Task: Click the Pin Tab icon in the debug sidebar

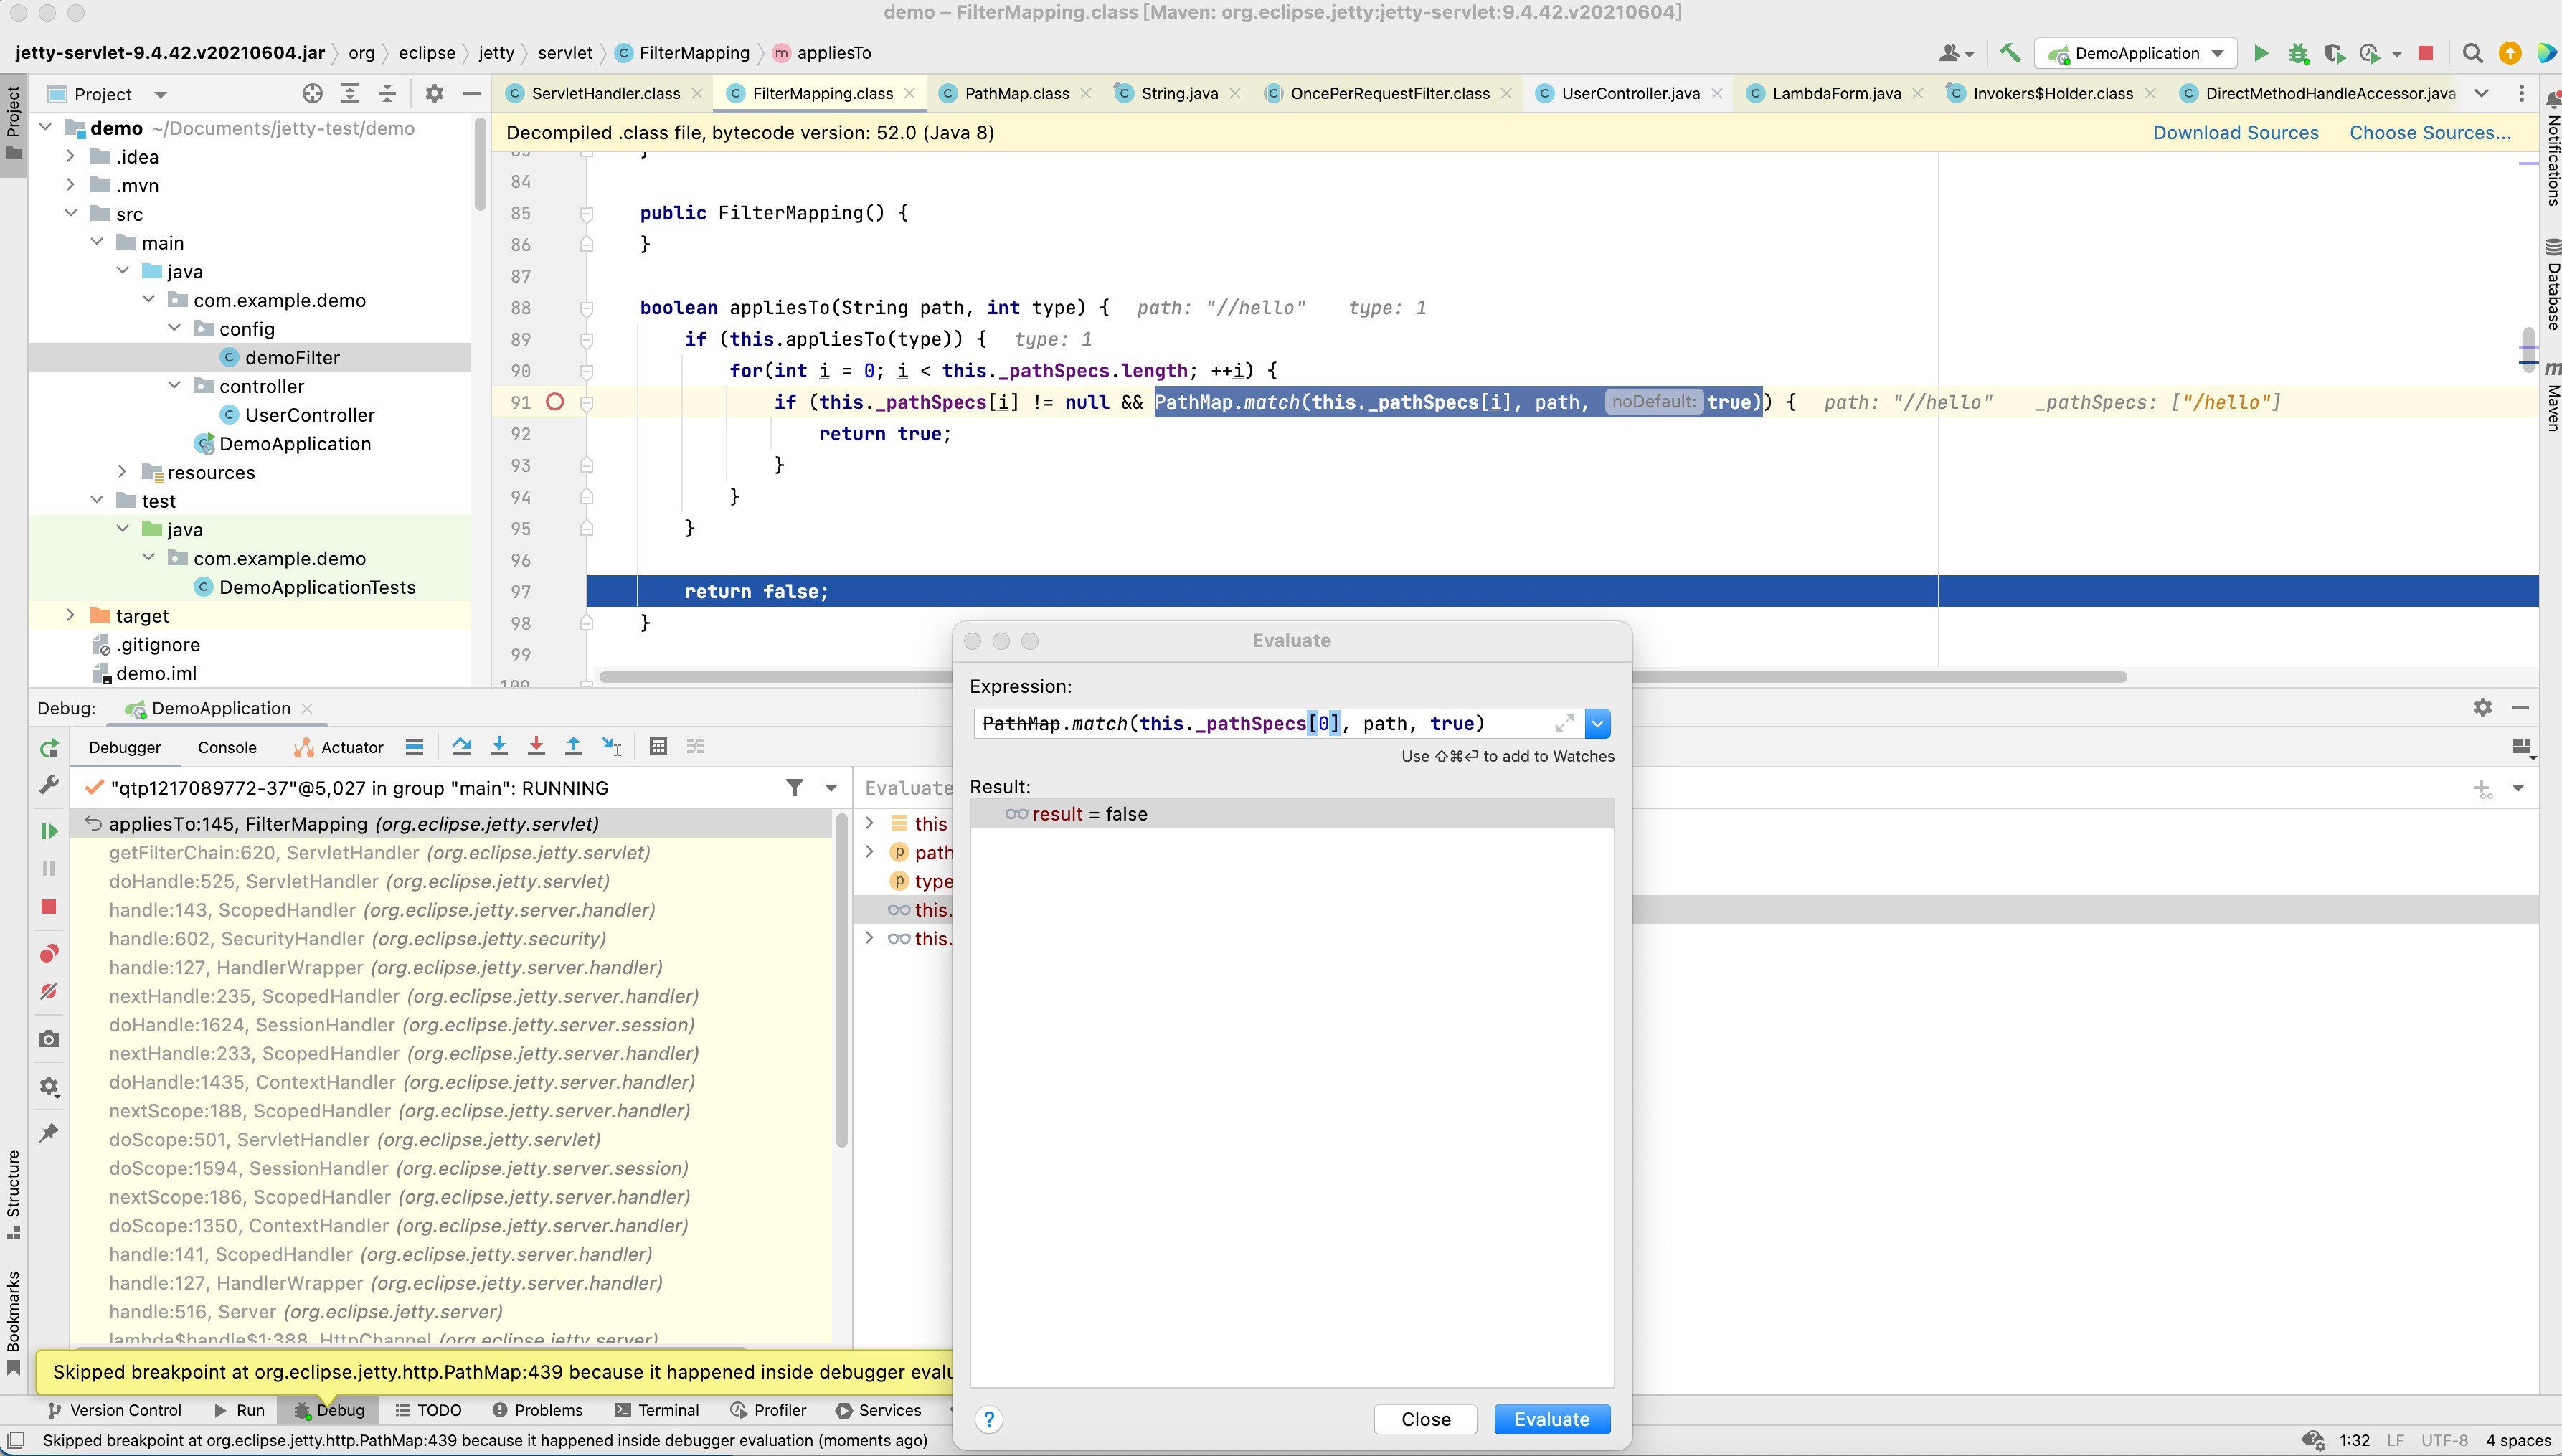Action: click(49, 1133)
